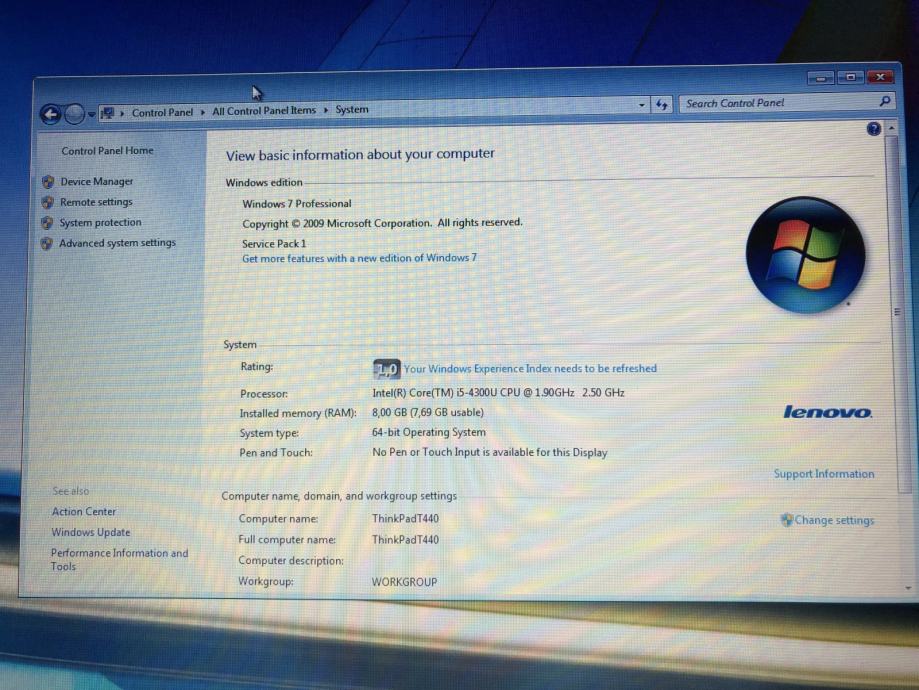Open Remote settings link
The image size is (919, 690).
(x=96, y=202)
